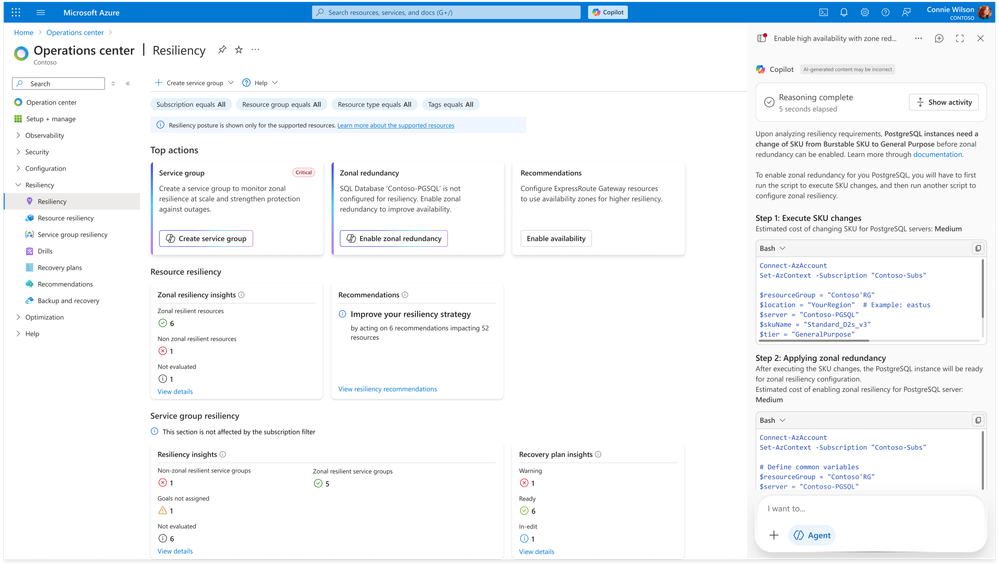Launch Copilot from the top bar
999x565 pixels.
[x=608, y=12]
